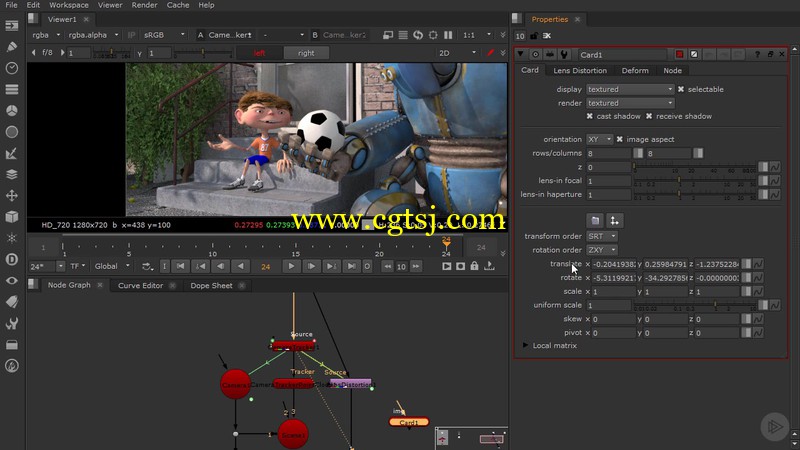
Task: Open the Workspace menu
Action: (69, 5)
